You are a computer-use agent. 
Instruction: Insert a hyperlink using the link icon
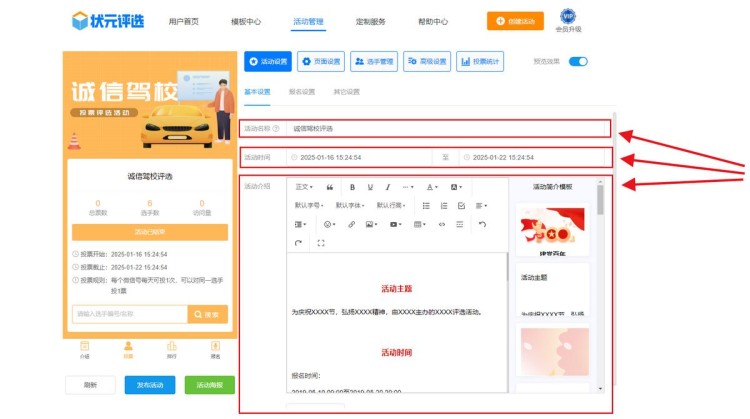(x=351, y=224)
